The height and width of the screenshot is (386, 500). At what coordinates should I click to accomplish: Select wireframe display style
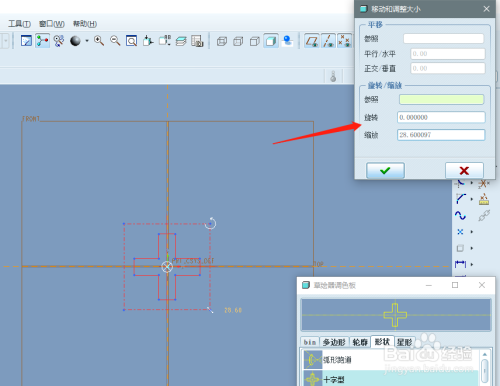[222, 41]
